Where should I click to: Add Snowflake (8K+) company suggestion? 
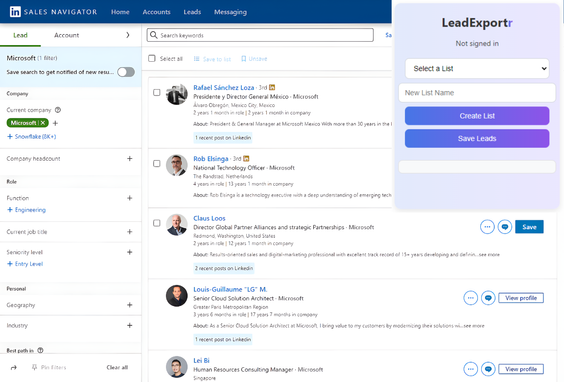point(32,136)
